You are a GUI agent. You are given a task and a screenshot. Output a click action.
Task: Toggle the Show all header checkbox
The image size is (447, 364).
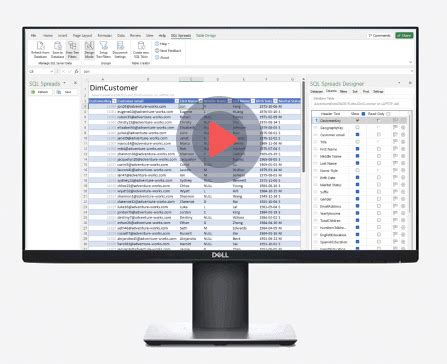coord(363,114)
